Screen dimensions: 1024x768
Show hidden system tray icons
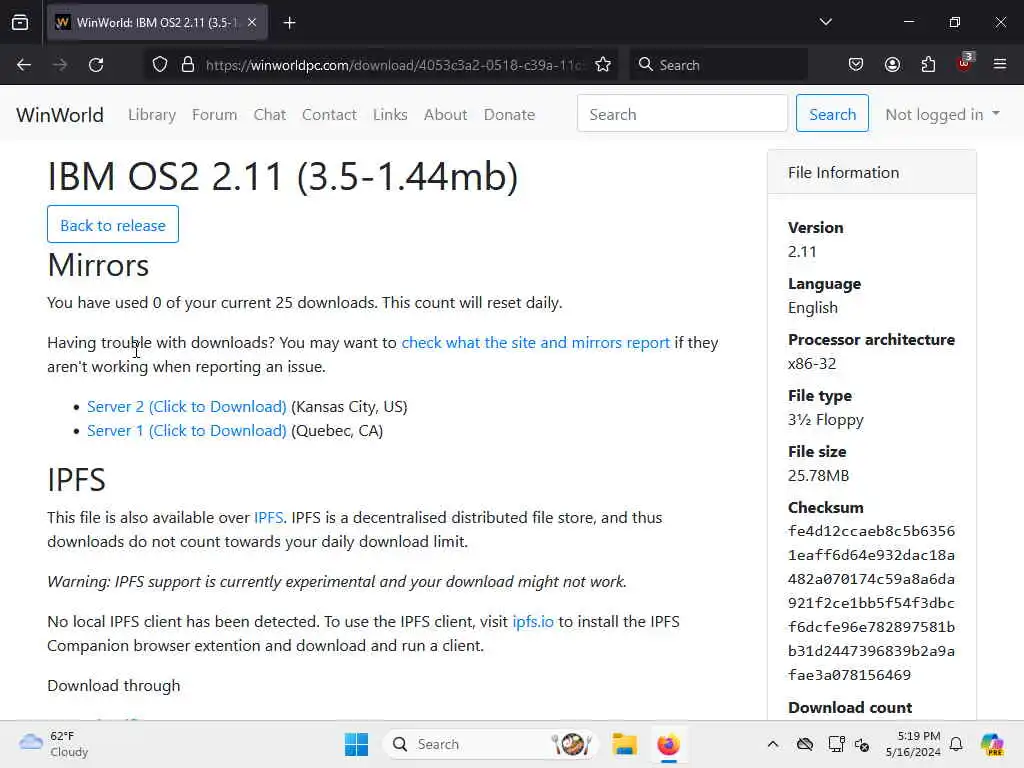pyautogui.click(x=773, y=744)
